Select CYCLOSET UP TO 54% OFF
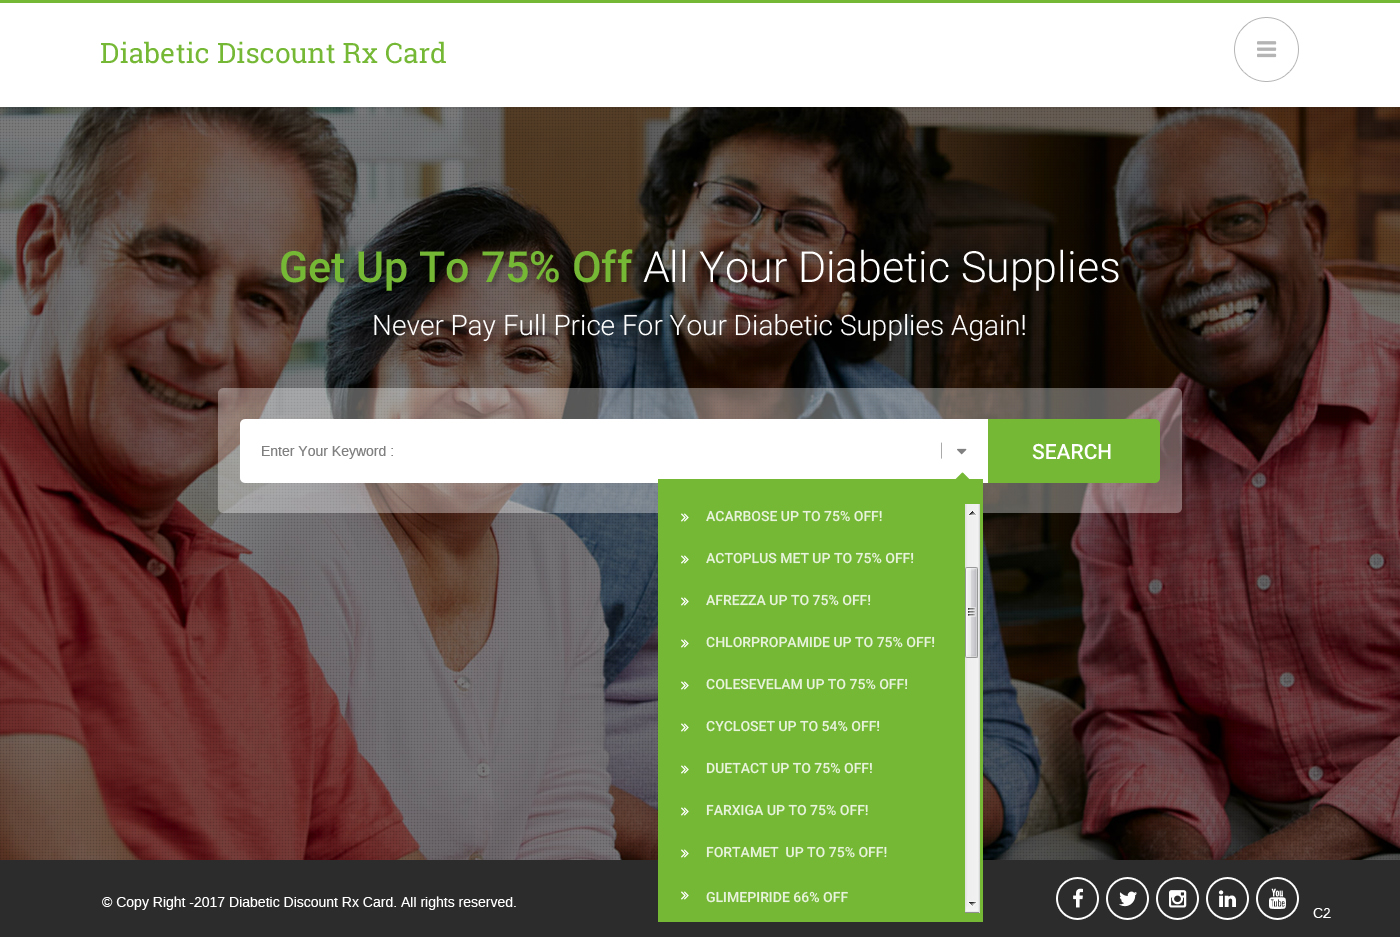 (793, 726)
